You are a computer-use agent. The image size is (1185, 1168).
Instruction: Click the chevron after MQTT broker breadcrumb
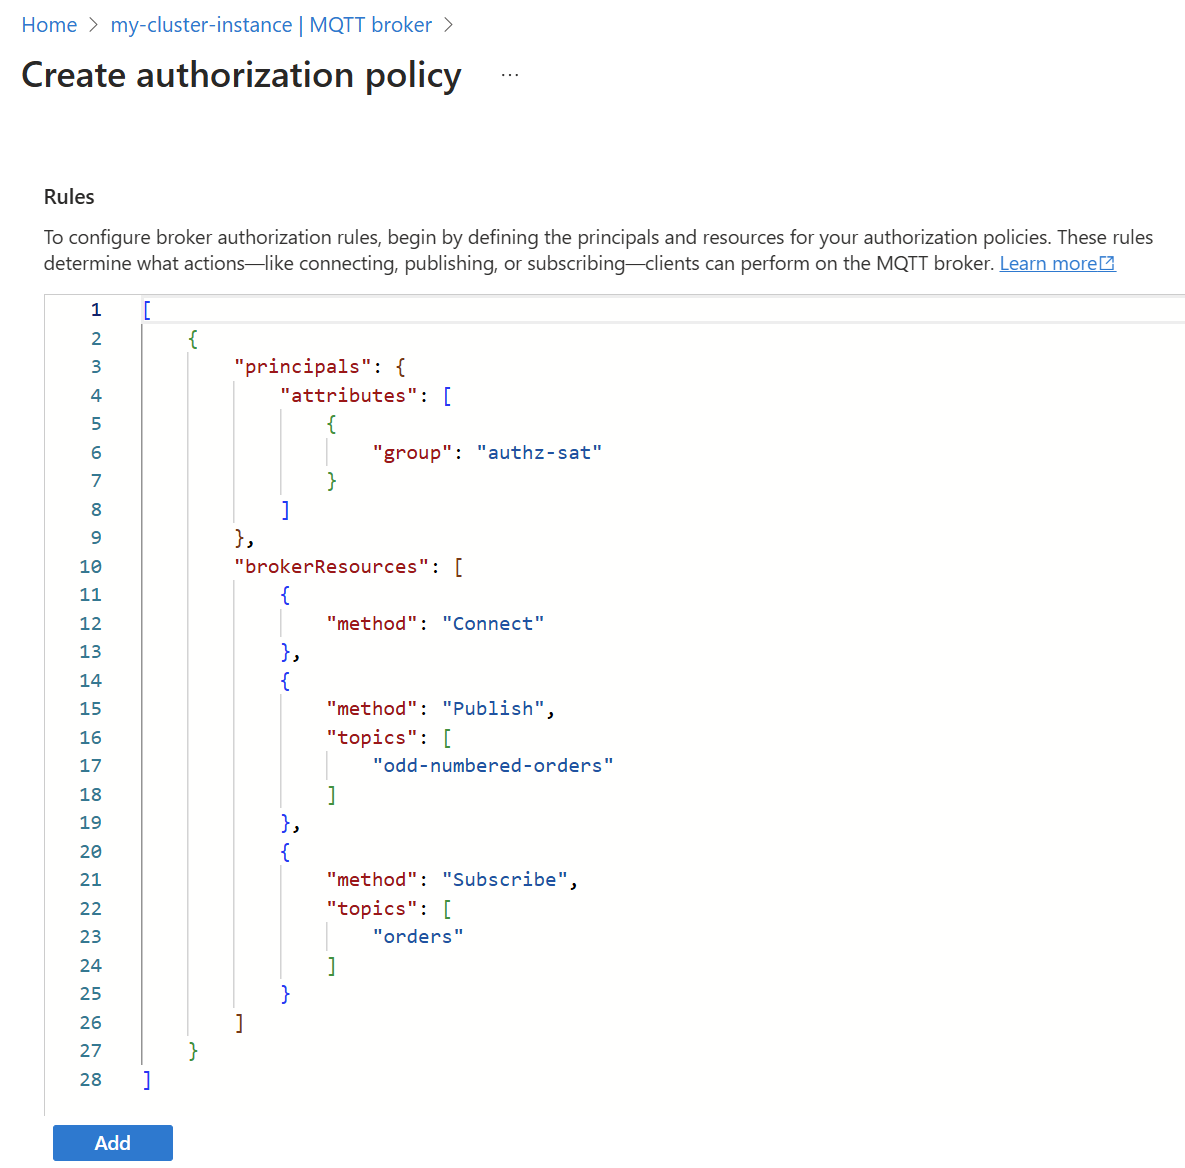(x=448, y=24)
